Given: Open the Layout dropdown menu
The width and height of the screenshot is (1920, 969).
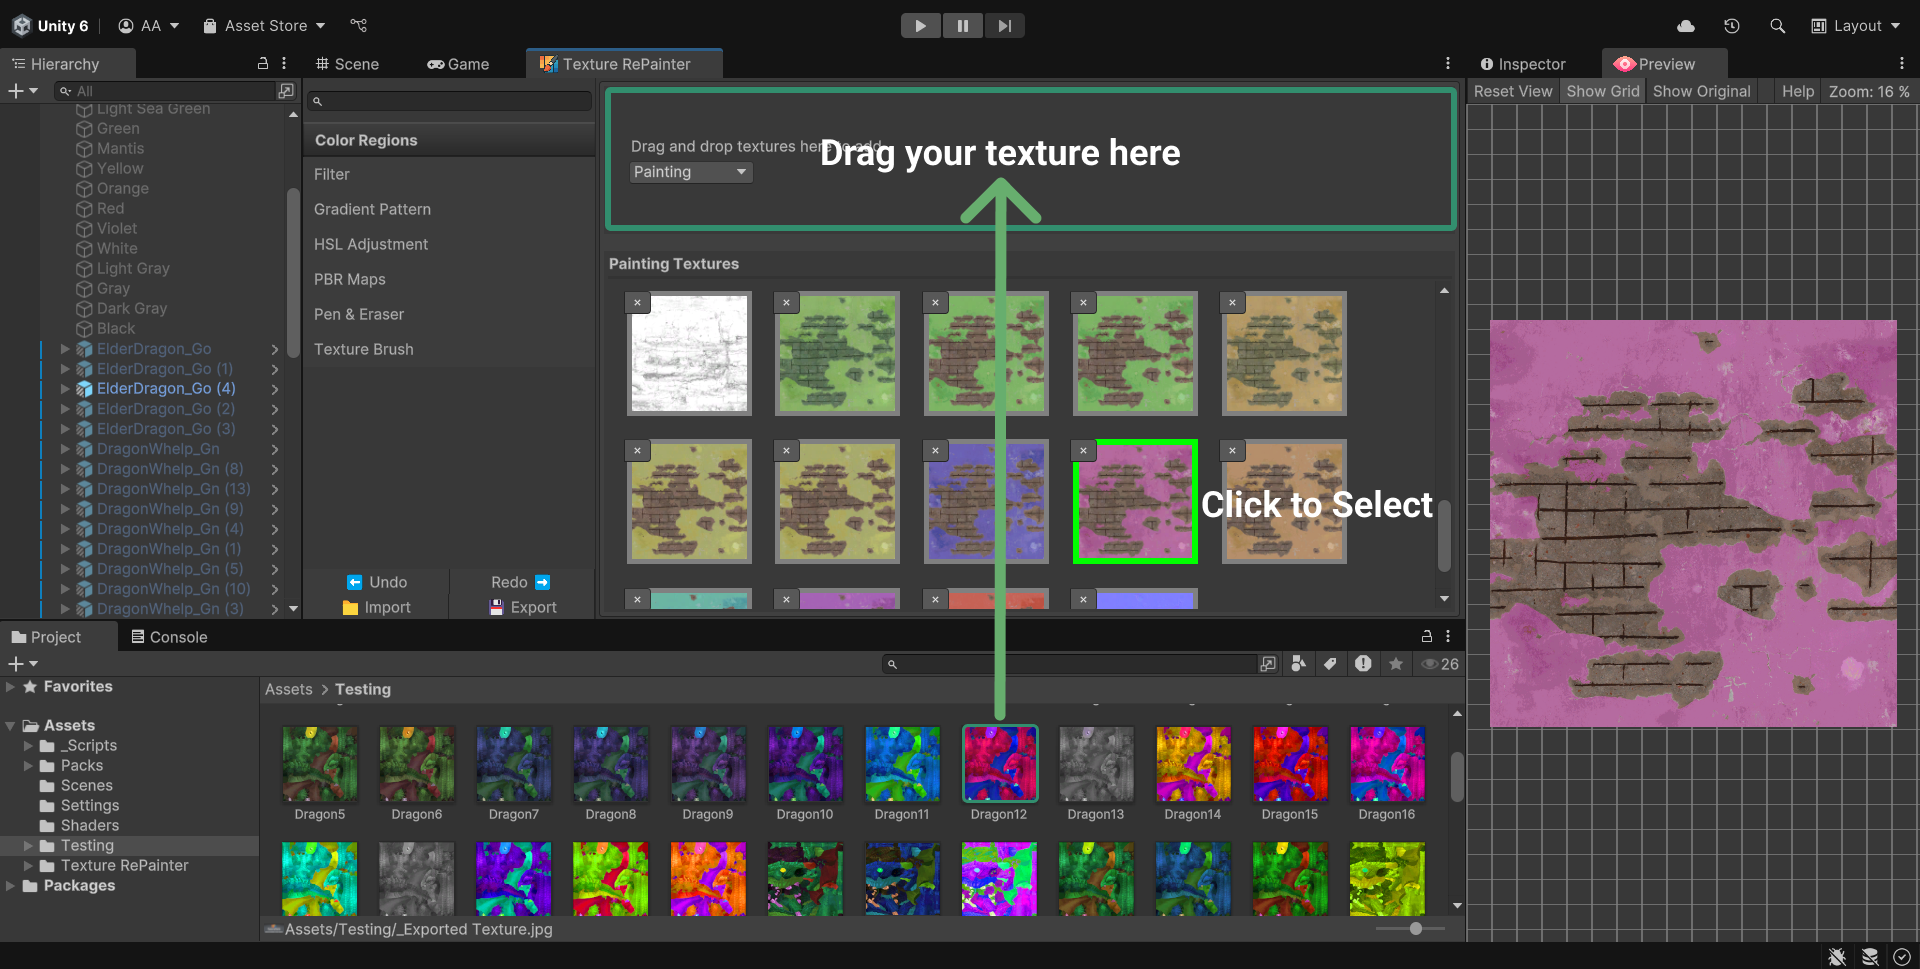Looking at the screenshot, I should (x=1856, y=26).
